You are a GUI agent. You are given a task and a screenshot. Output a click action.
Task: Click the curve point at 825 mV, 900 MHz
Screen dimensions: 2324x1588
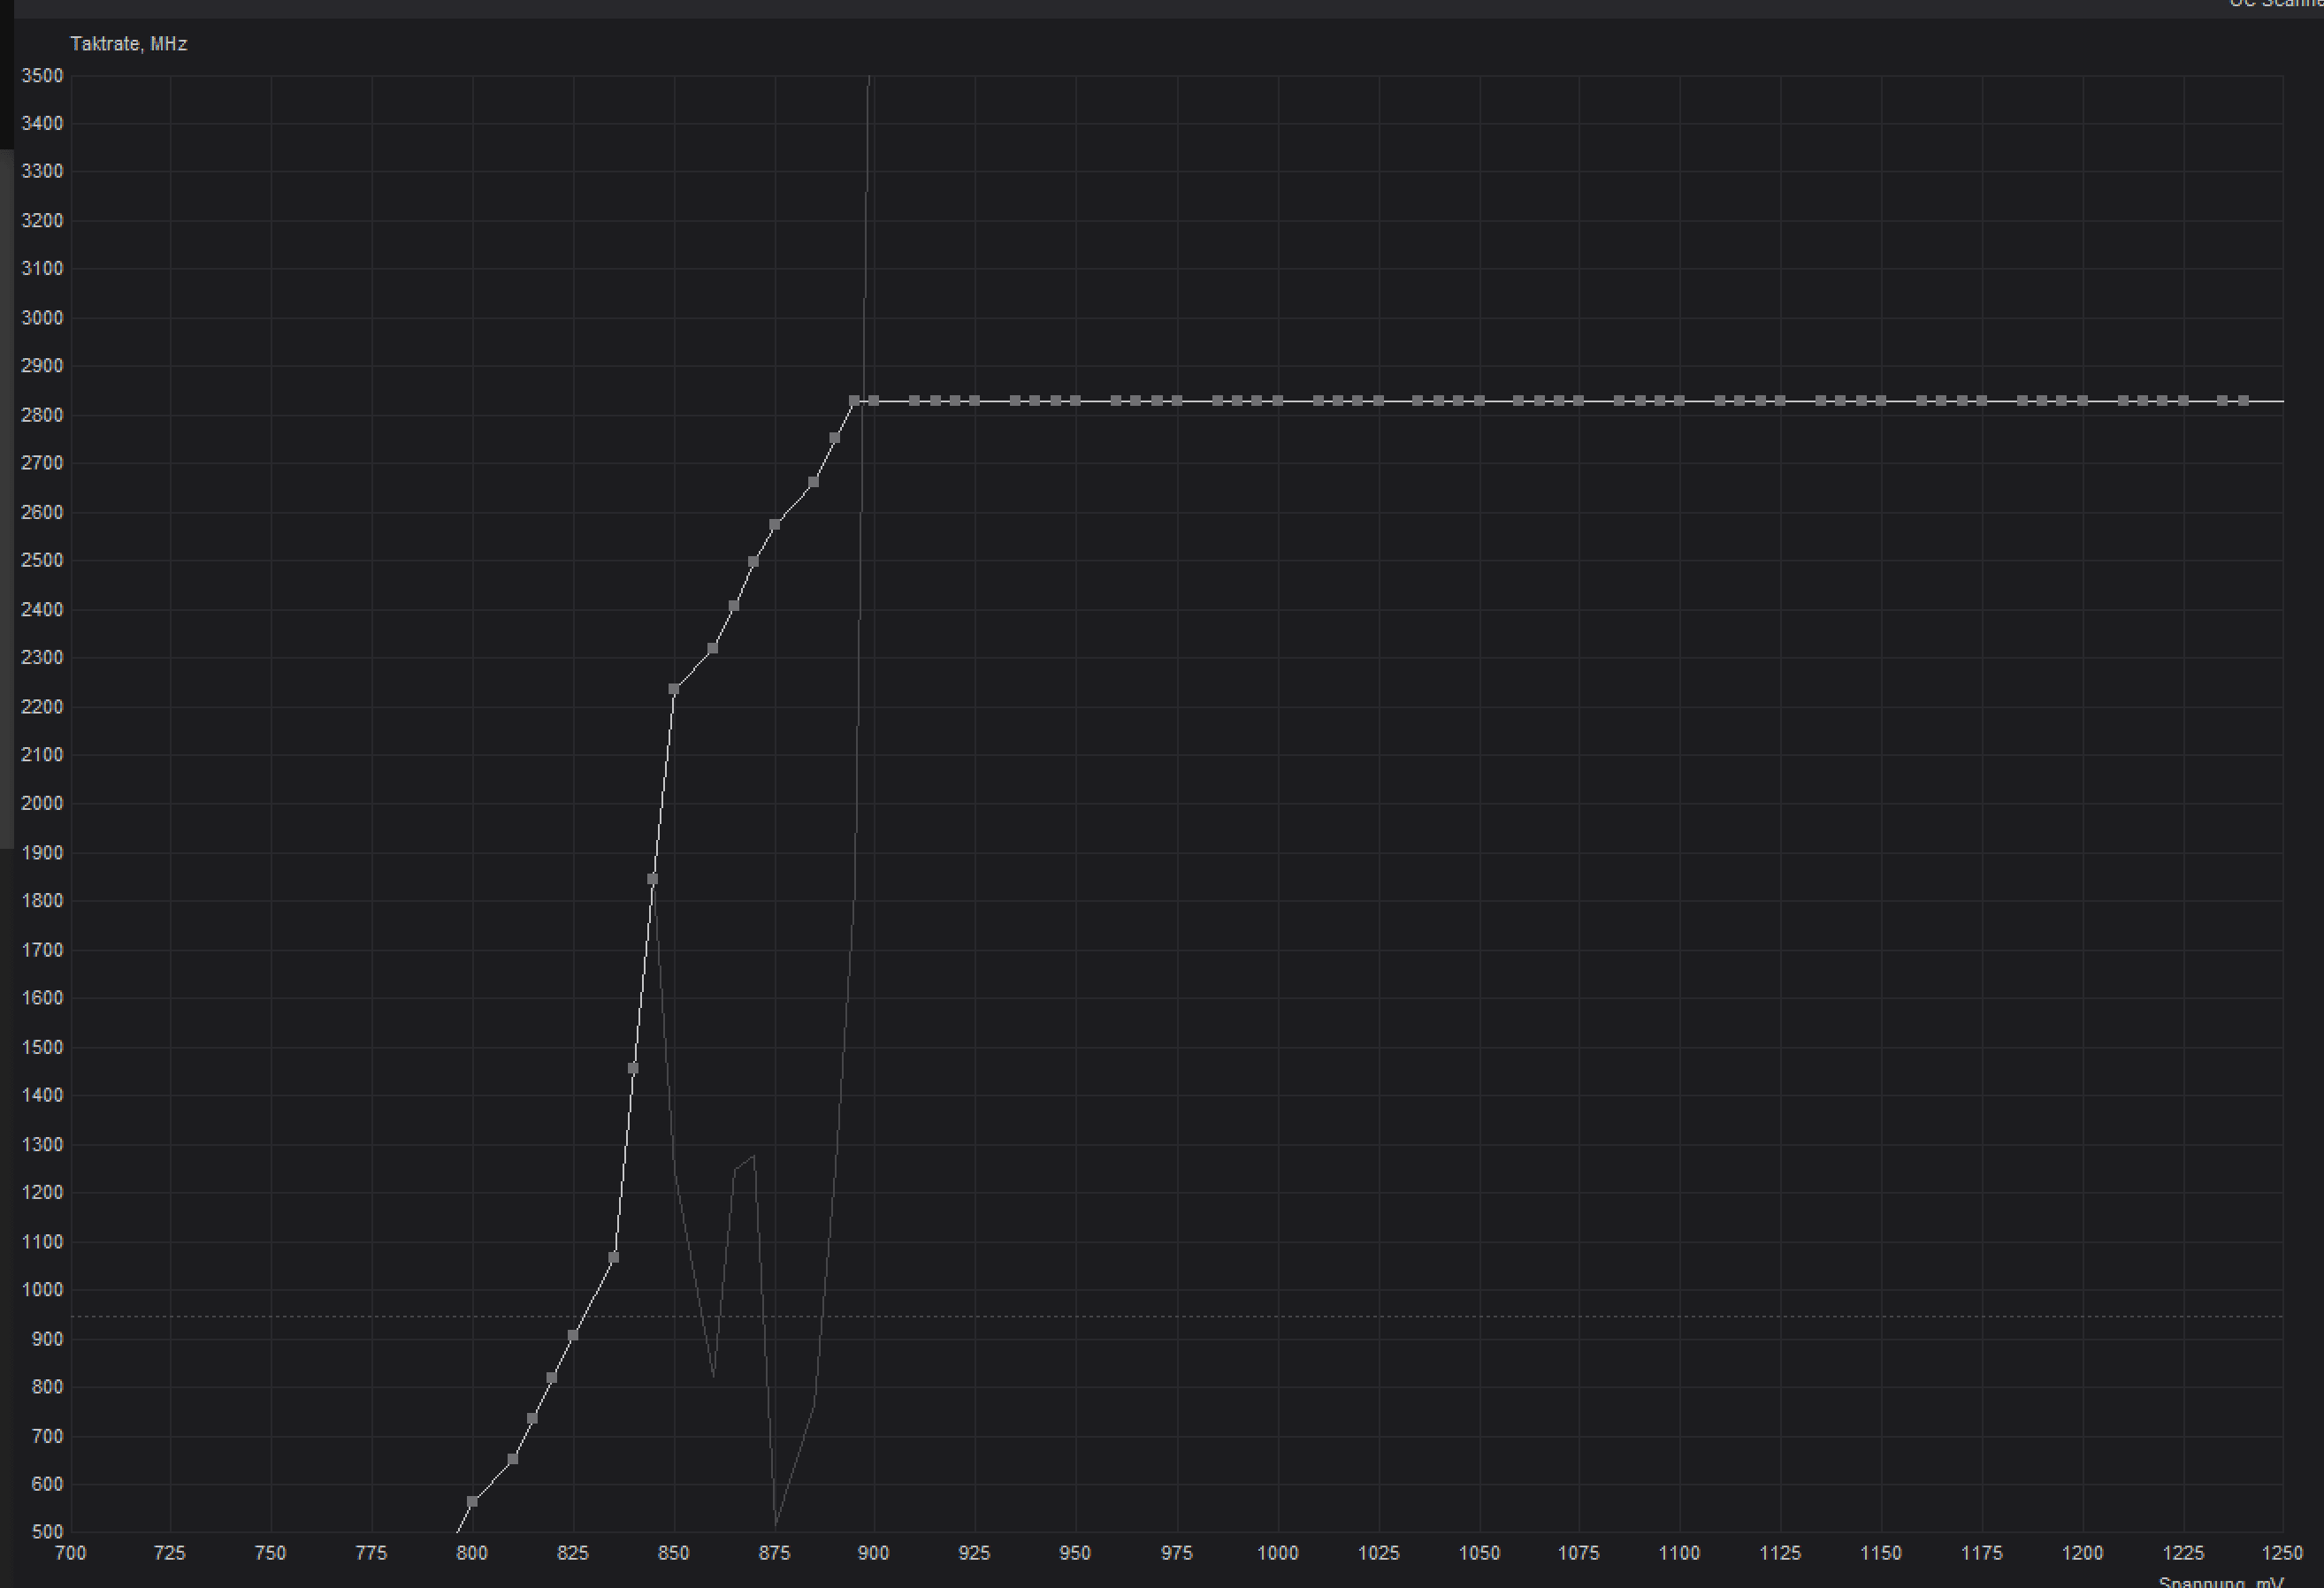(573, 1335)
